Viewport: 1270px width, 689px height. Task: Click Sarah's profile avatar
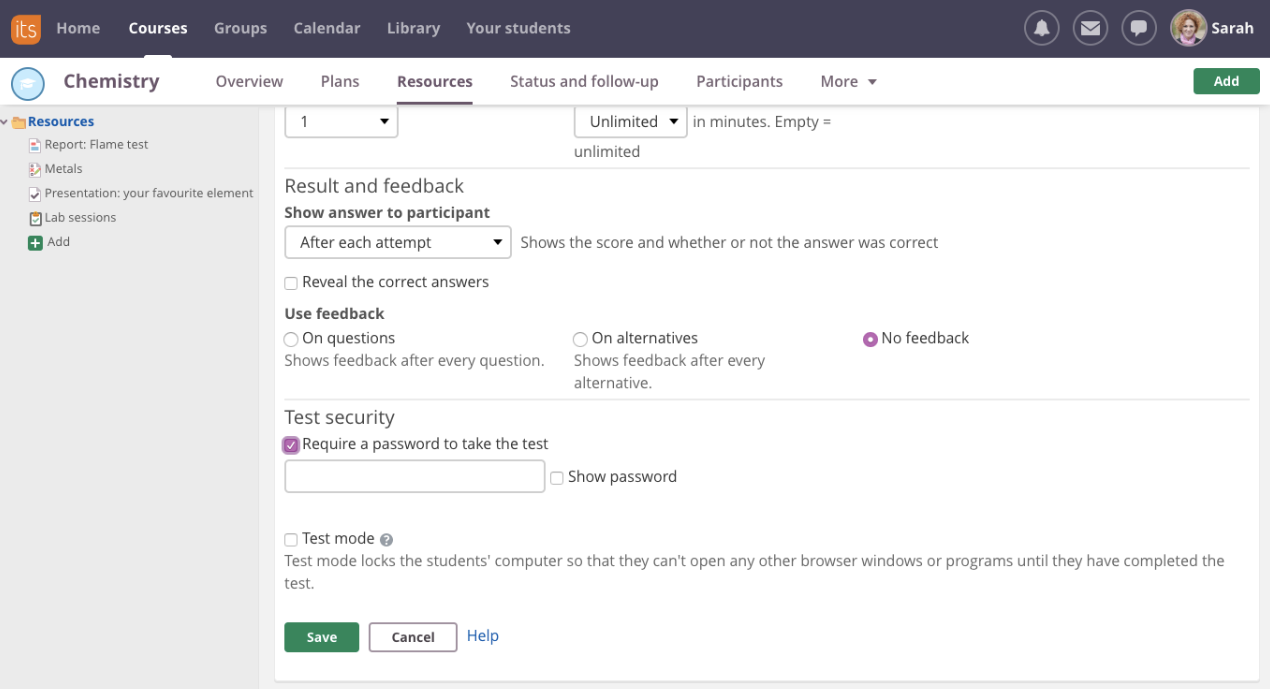1188,28
